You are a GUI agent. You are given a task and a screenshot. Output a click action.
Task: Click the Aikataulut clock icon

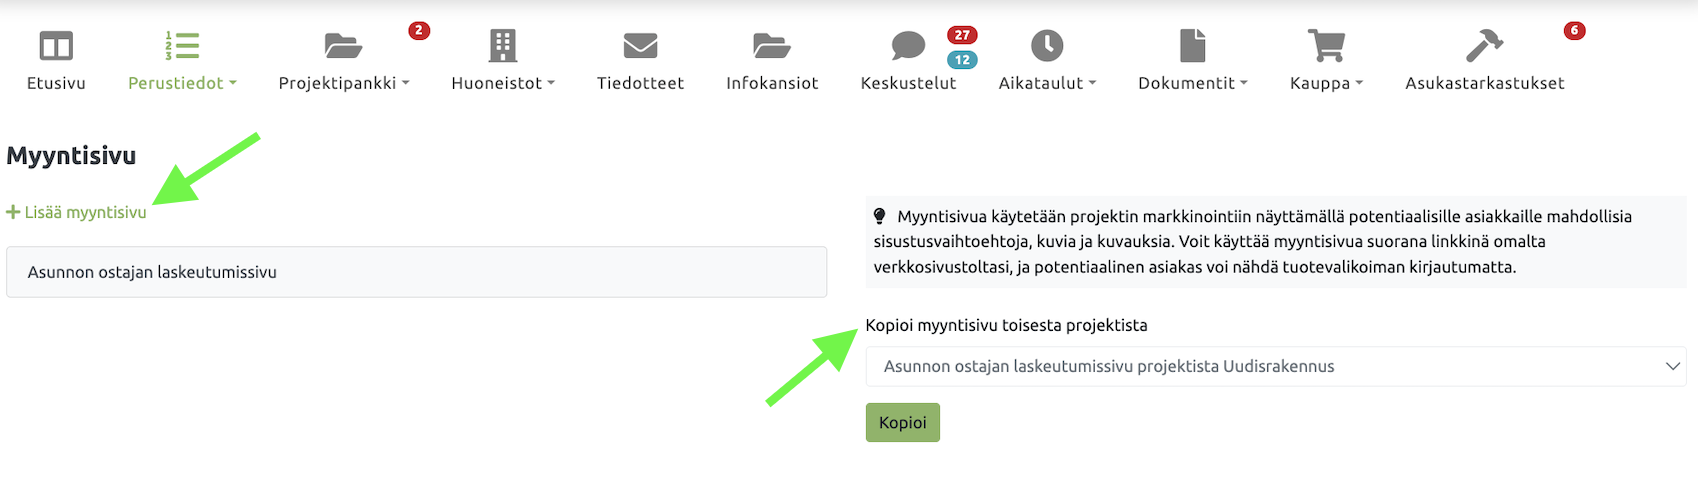[x=1047, y=46]
